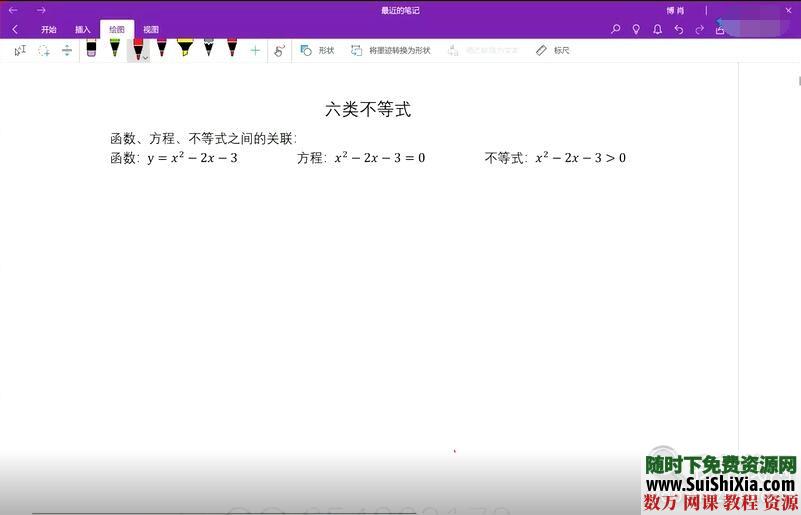The height and width of the screenshot is (515, 801).
Task: Click the function y = x² − 2x − 3
Action: point(193,158)
